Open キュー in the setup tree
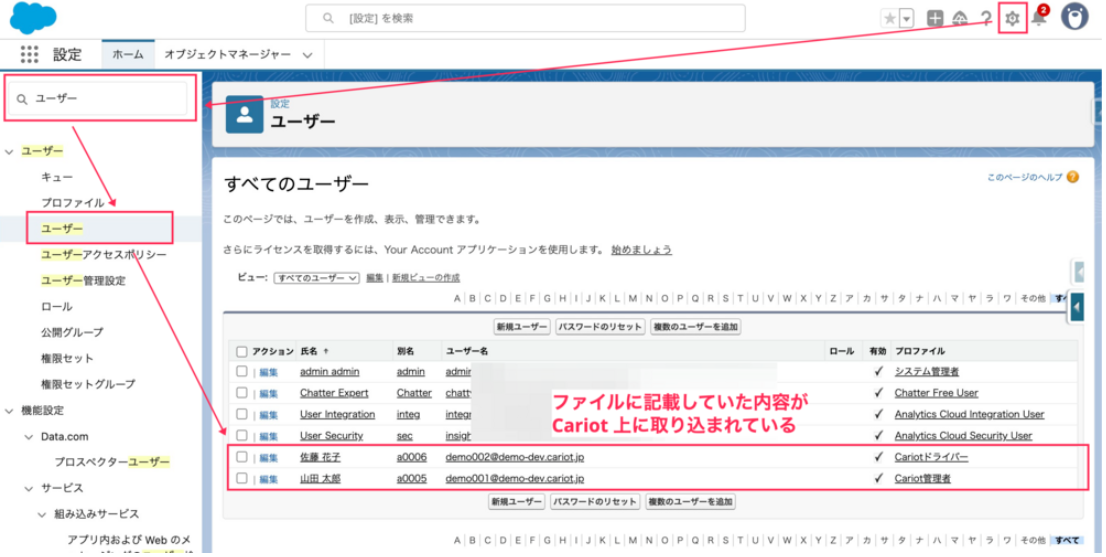Image resolution: width=1106 pixels, height=557 pixels. [x=56, y=177]
